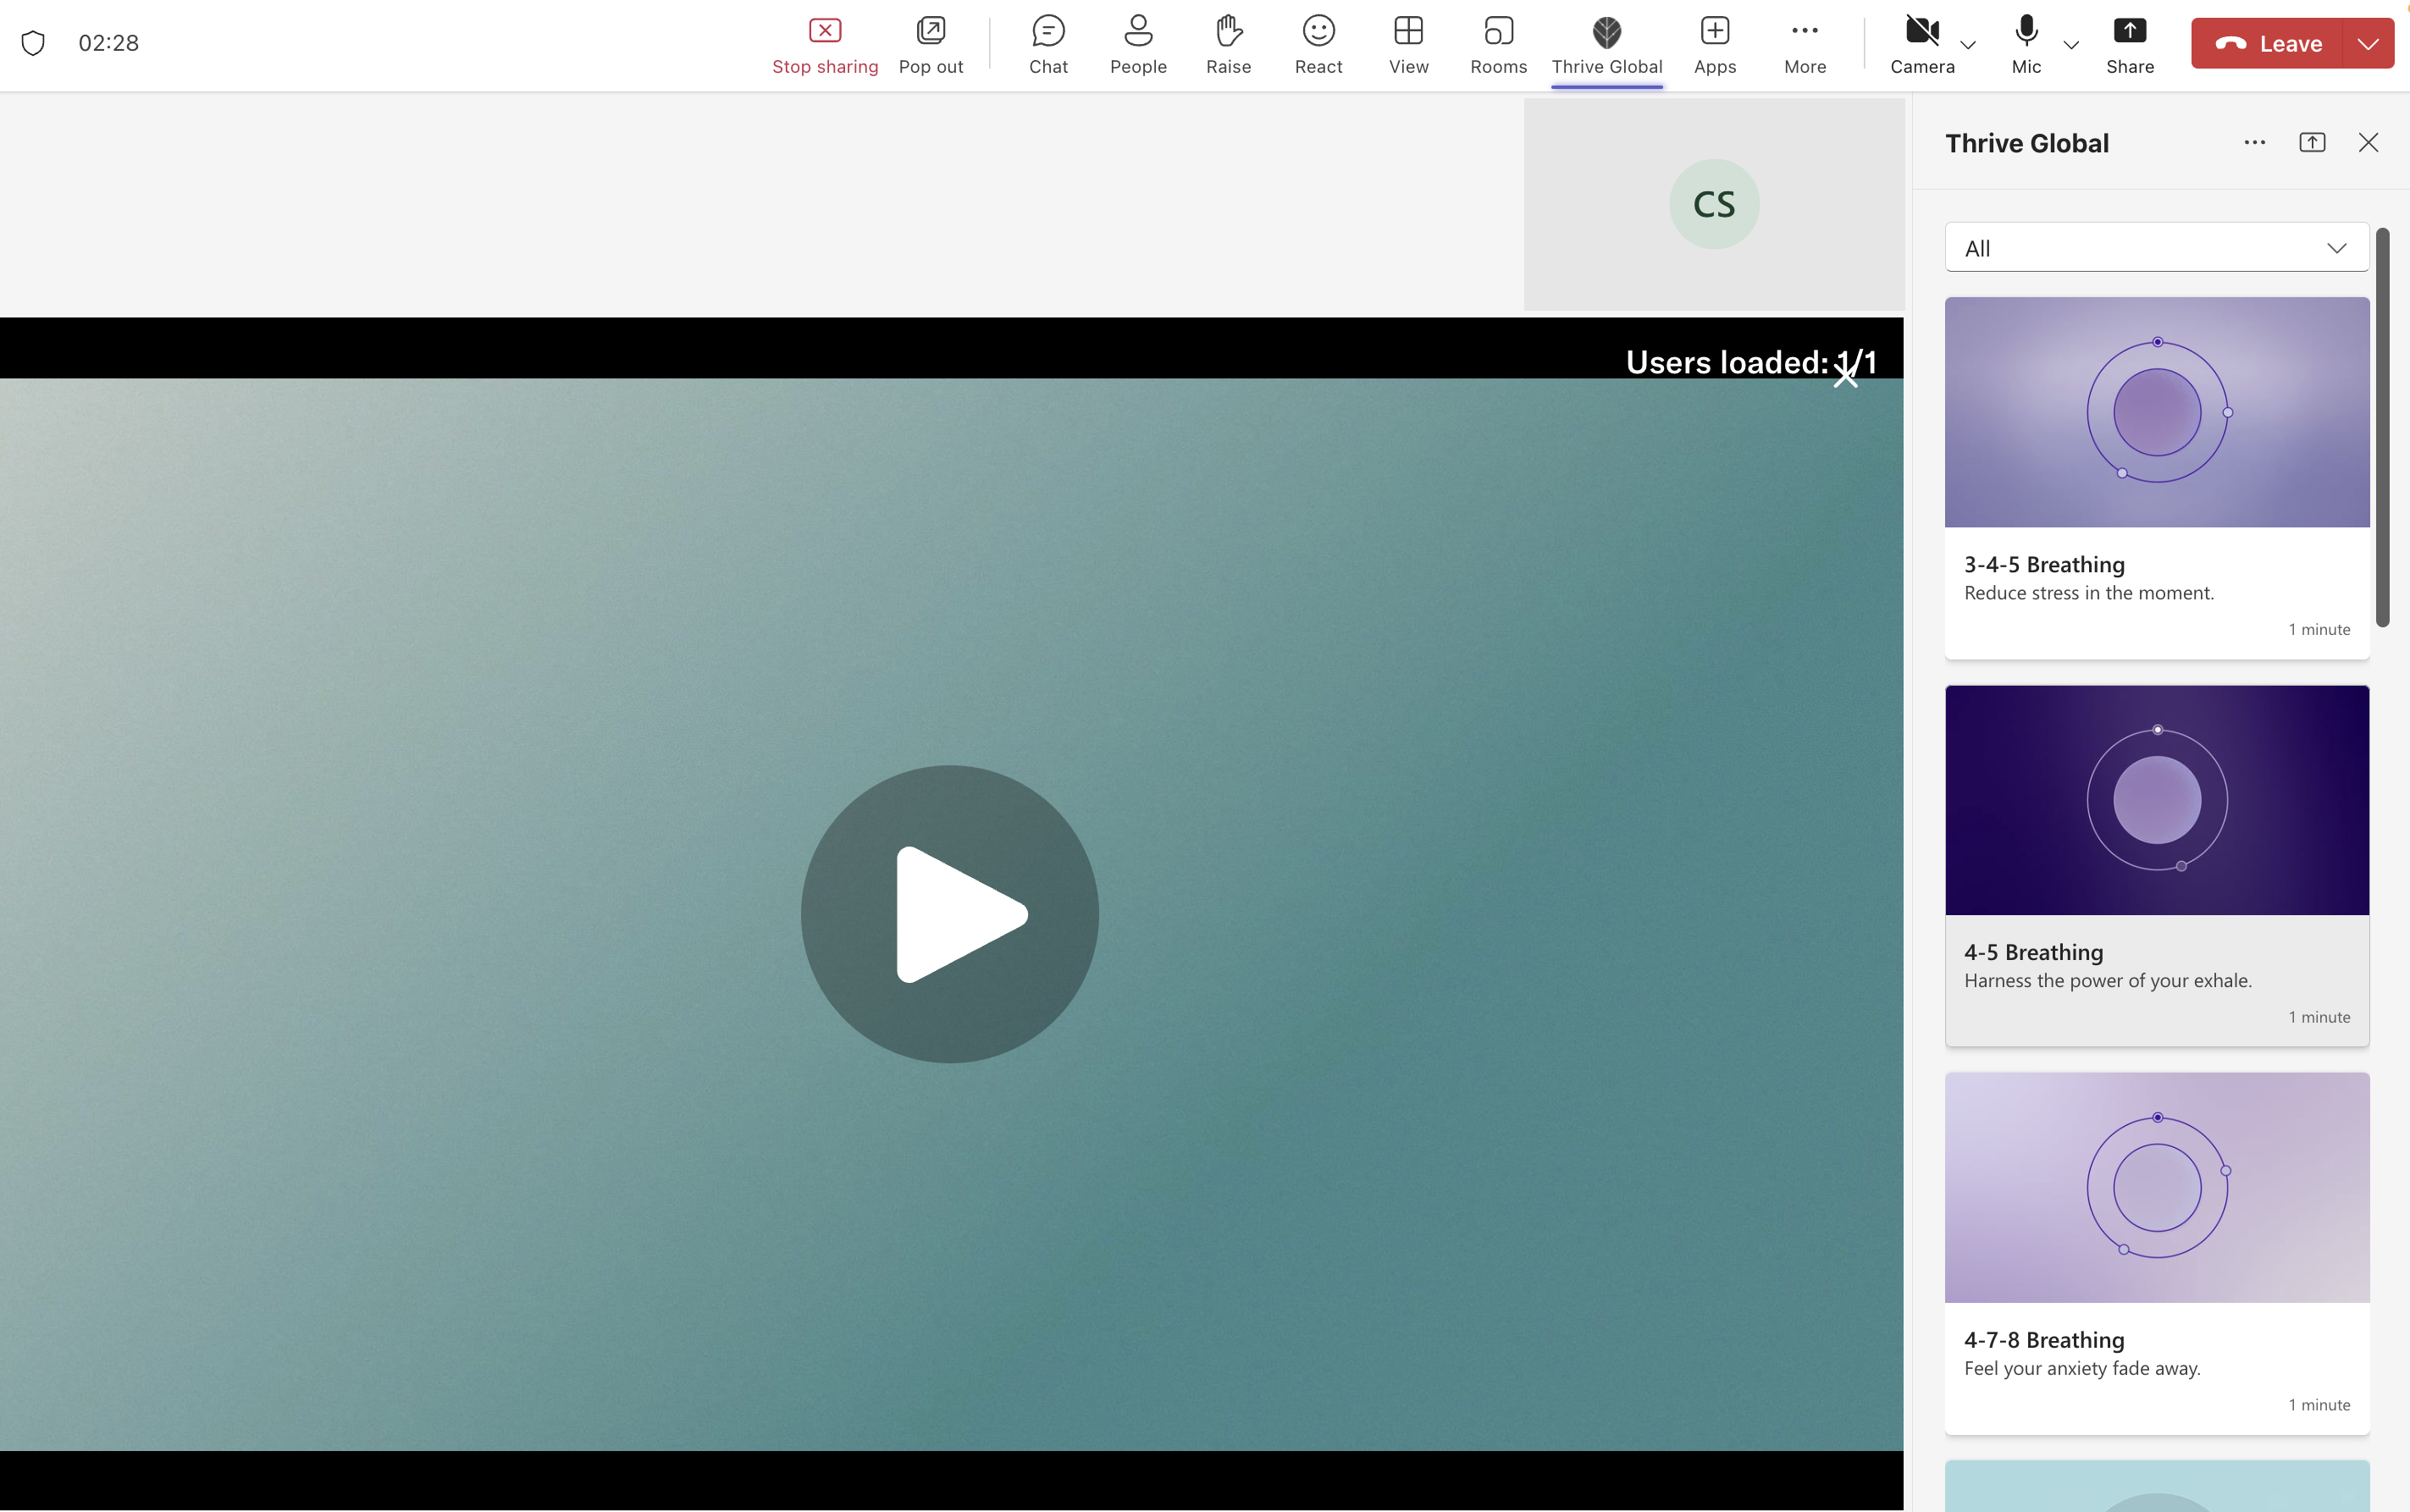2410x1512 pixels.
Task: Open the More actions menu
Action: [1805, 45]
